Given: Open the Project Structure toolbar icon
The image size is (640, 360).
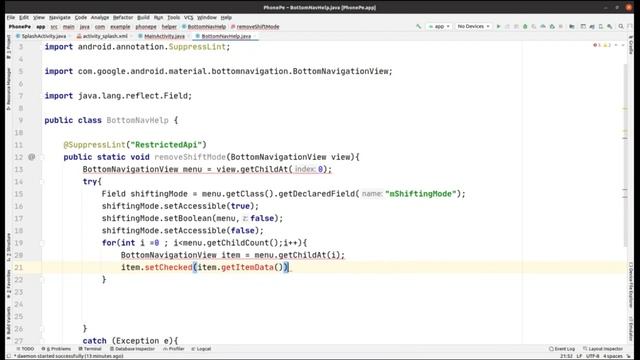Looking at the screenshot, I should pos(572,27).
